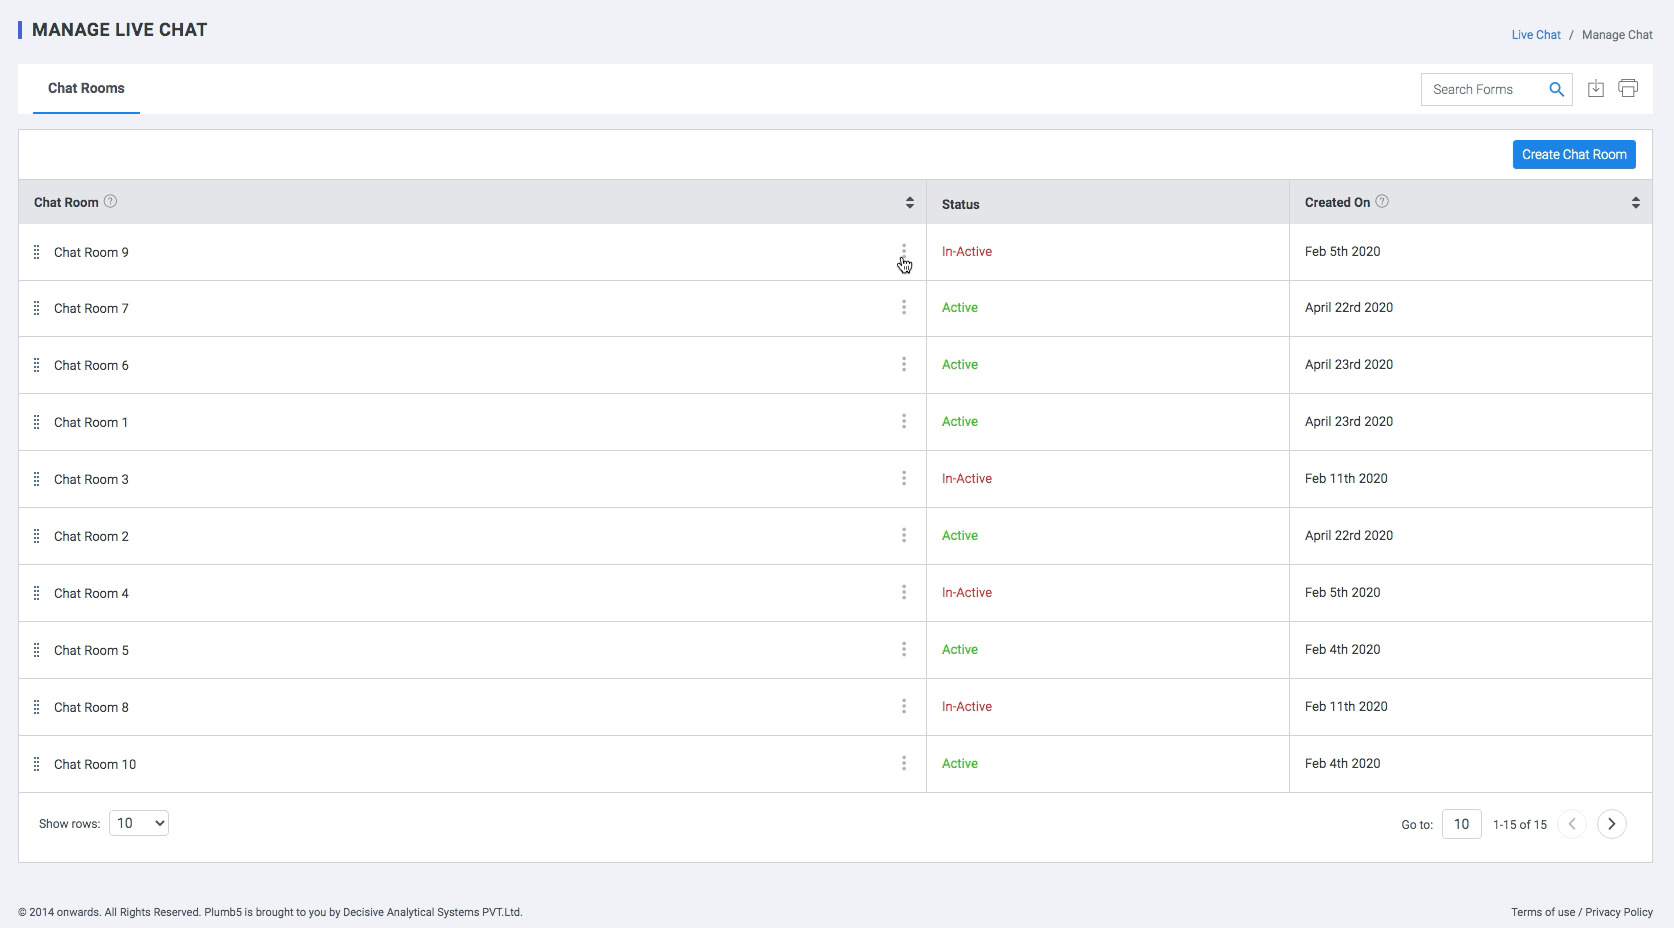The width and height of the screenshot is (1674, 928).
Task: Open the three-dot menu for Chat Room 7
Action: [904, 307]
